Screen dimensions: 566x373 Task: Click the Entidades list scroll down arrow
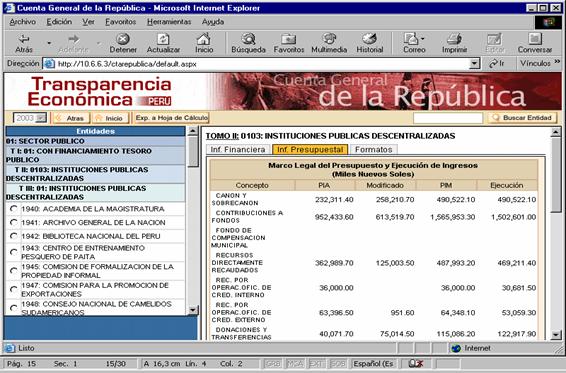coord(193,310)
